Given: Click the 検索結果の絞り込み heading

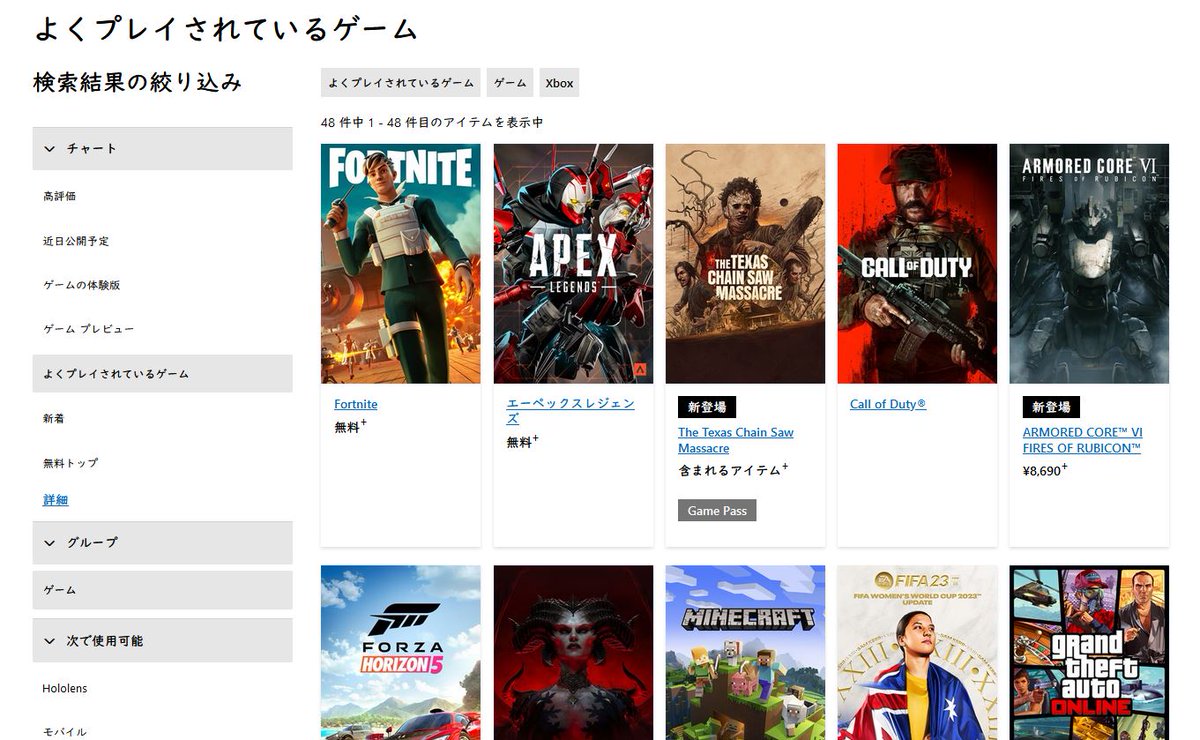Looking at the screenshot, I should [137, 82].
